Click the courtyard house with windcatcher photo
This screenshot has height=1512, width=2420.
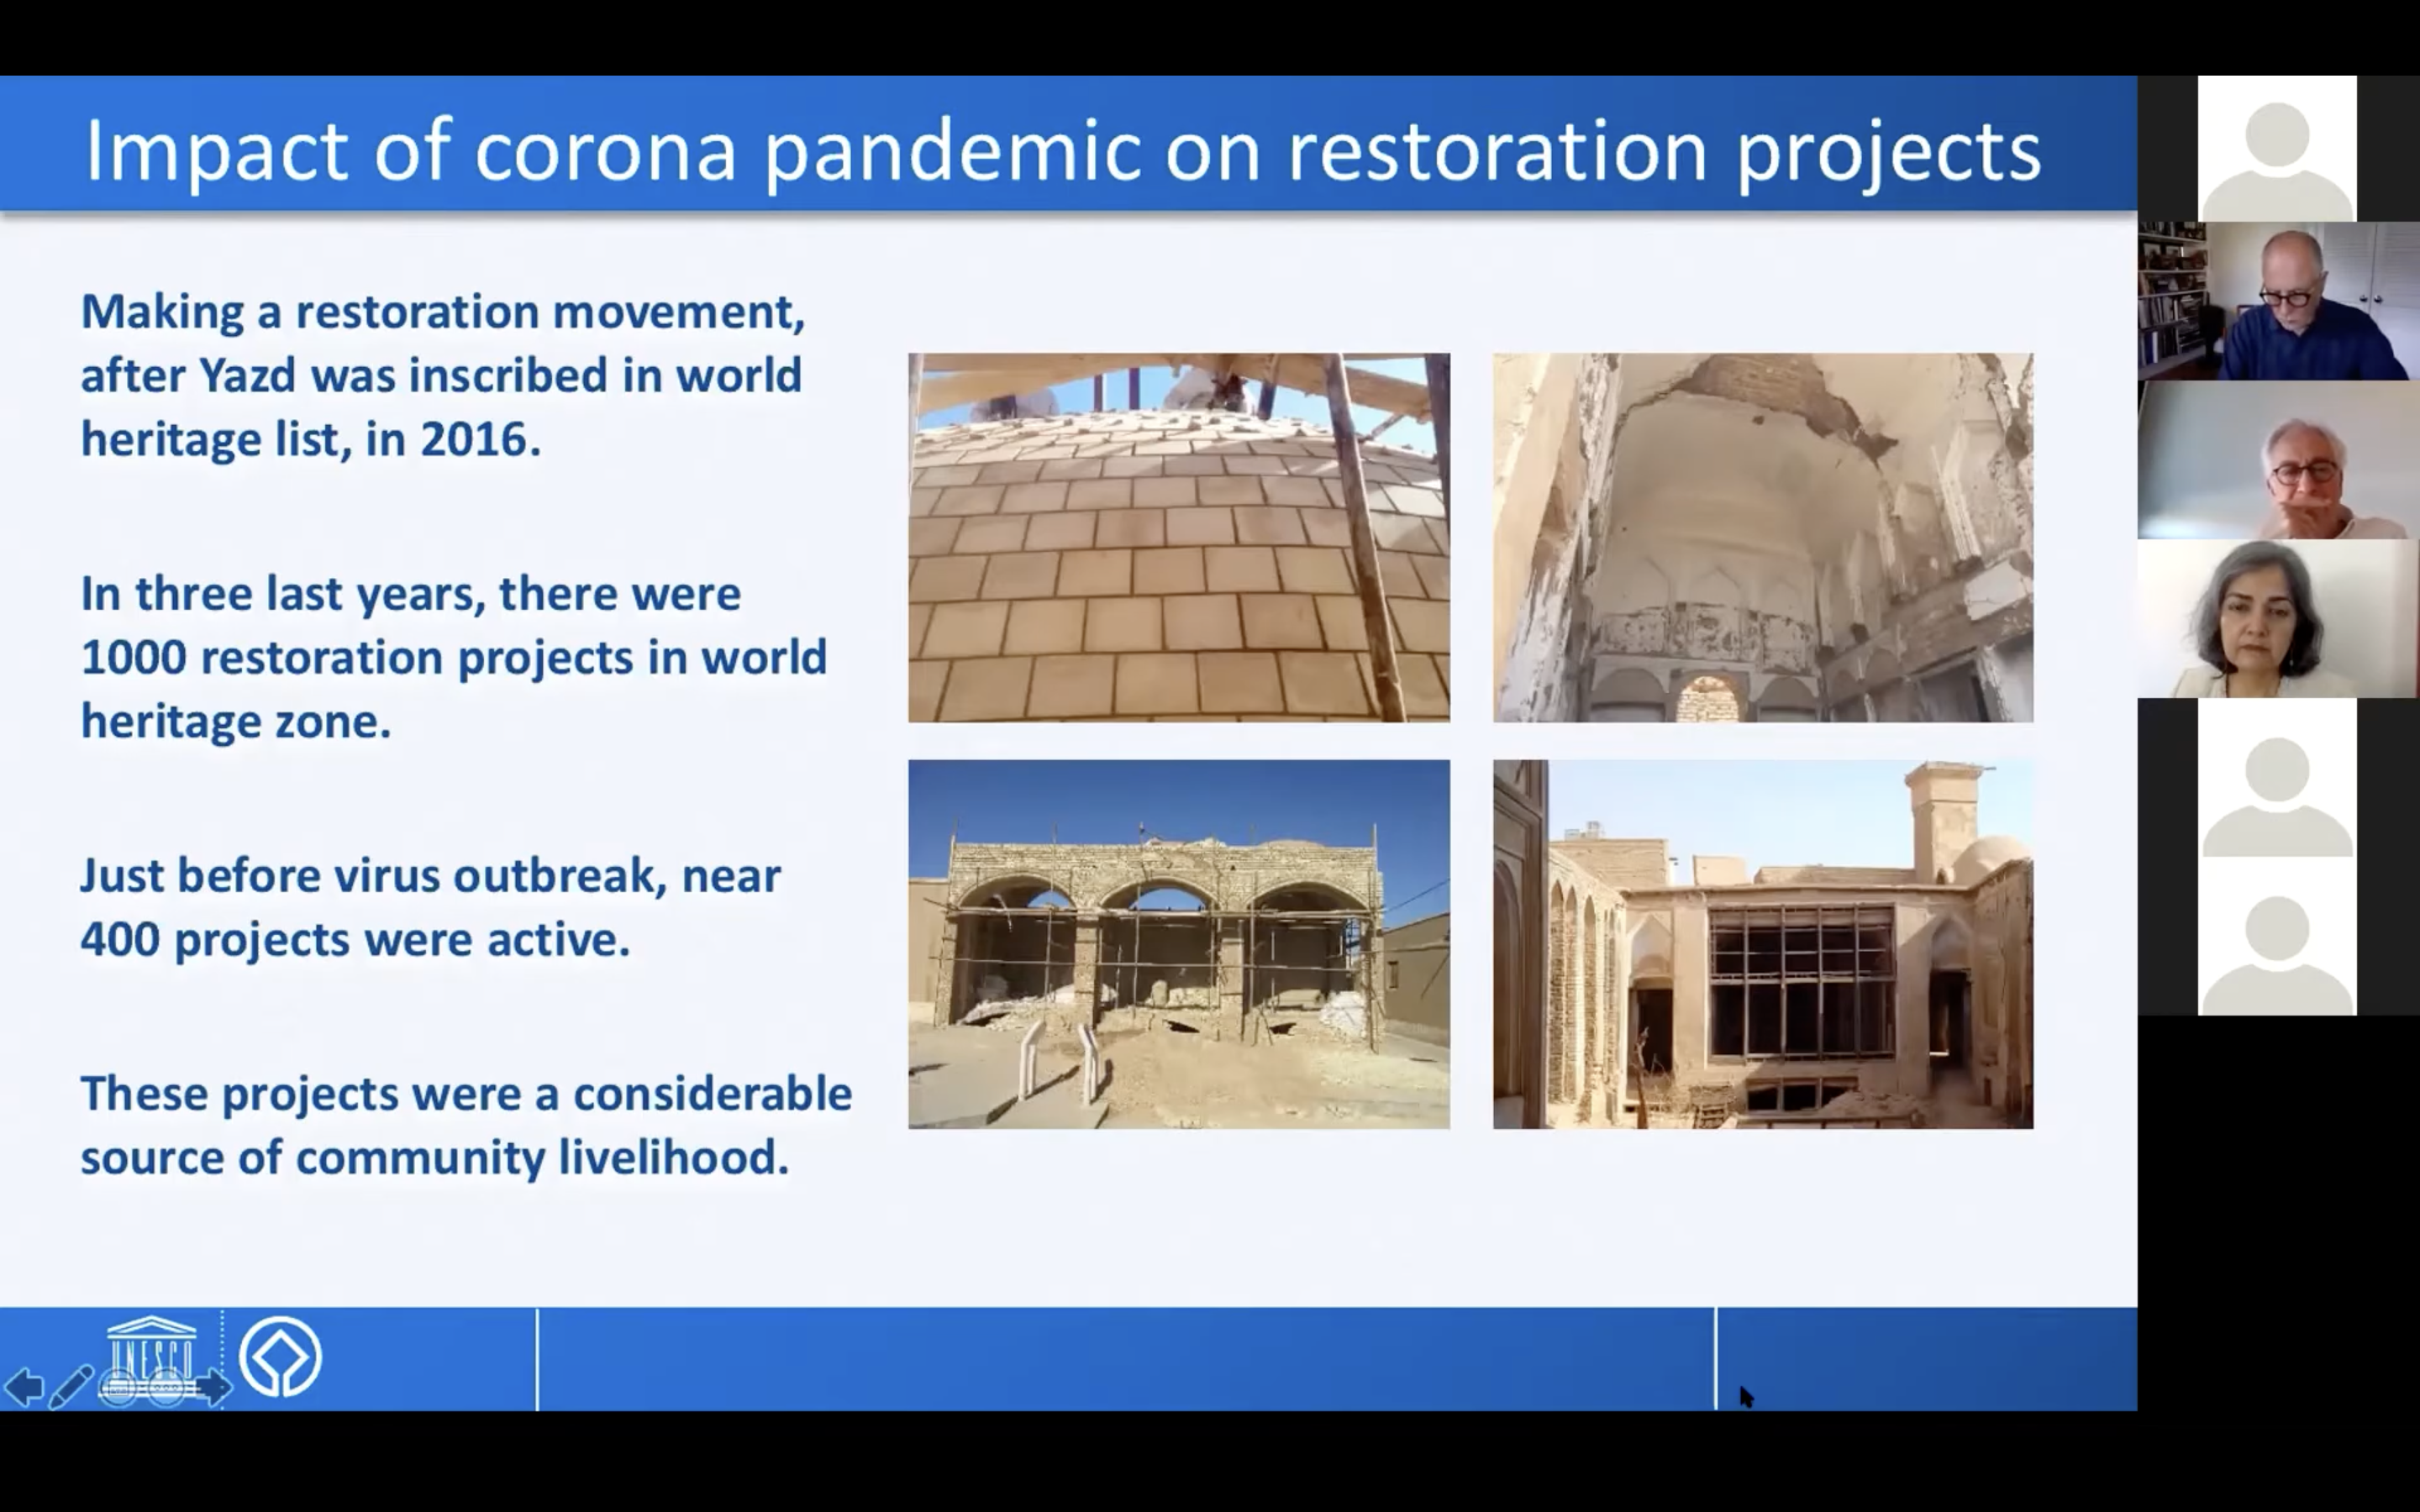[x=1762, y=944]
